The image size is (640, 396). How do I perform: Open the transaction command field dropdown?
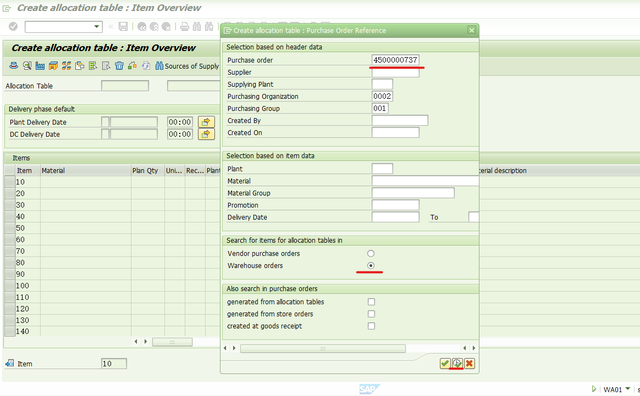point(97,27)
